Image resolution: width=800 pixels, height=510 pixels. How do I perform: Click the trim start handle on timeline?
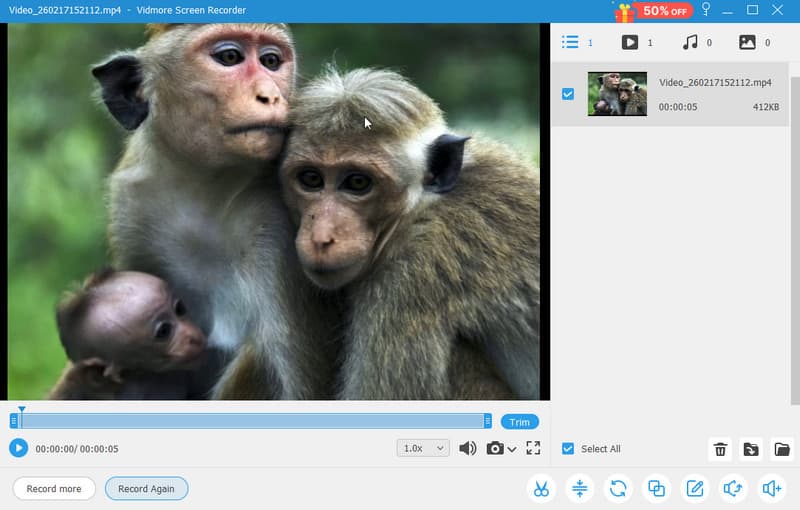point(14,421)
